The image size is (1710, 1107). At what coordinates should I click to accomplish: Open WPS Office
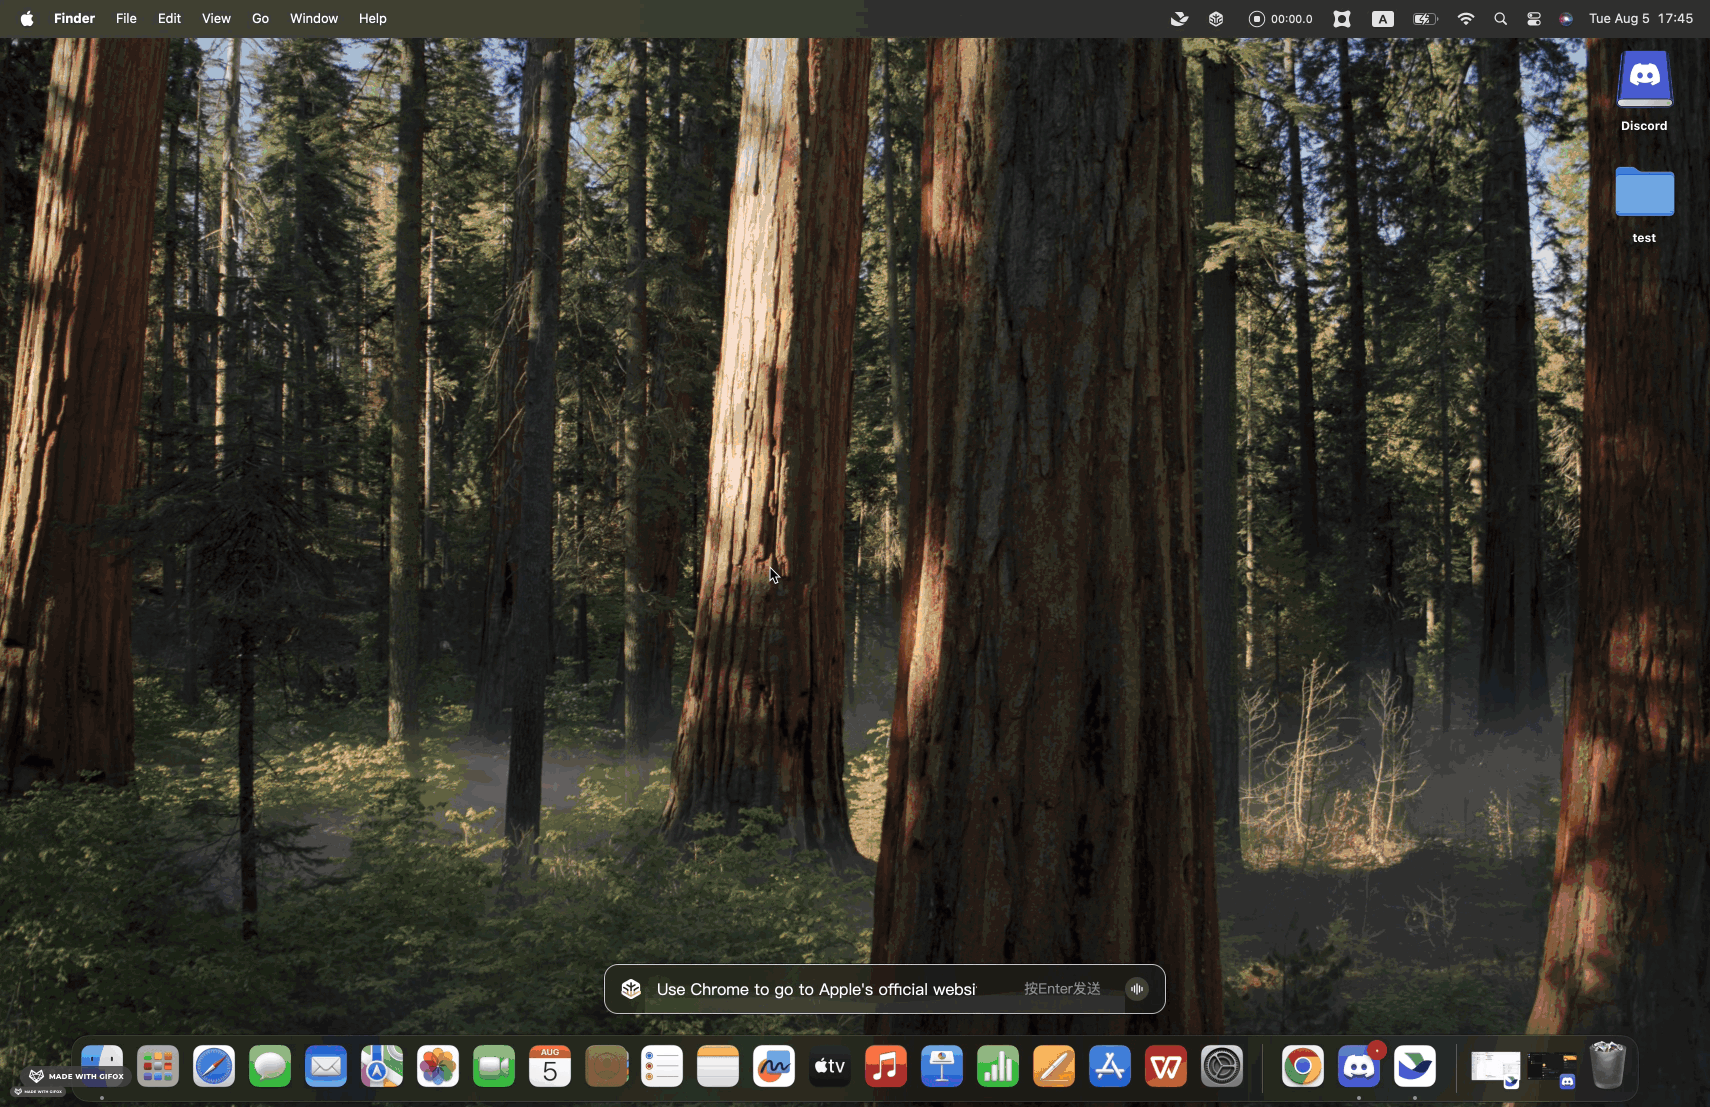tap(1165, 1066)
